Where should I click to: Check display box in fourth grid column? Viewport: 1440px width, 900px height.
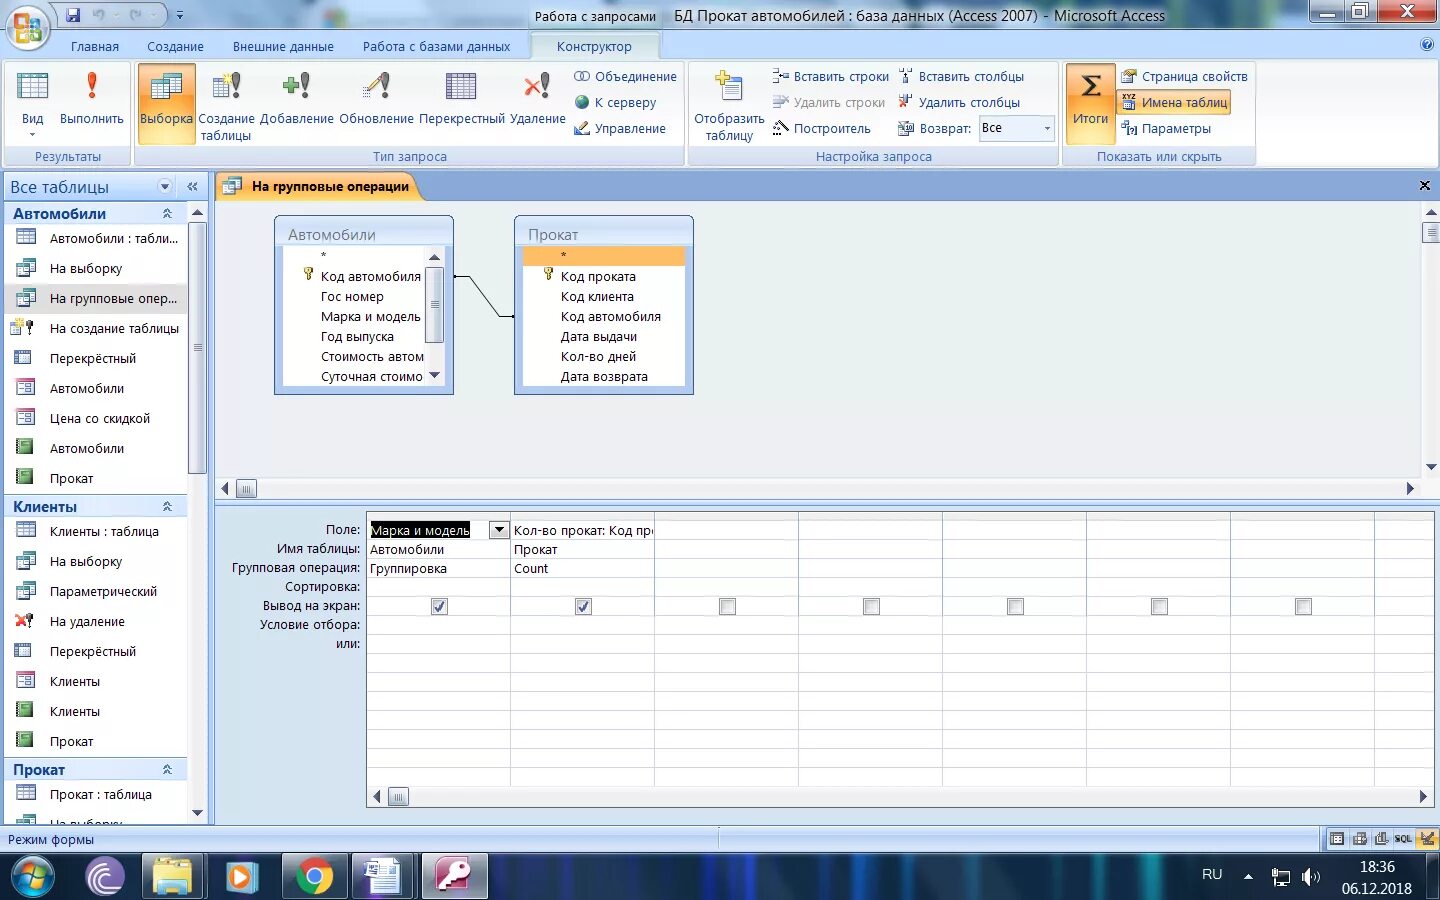click(871, 606)
